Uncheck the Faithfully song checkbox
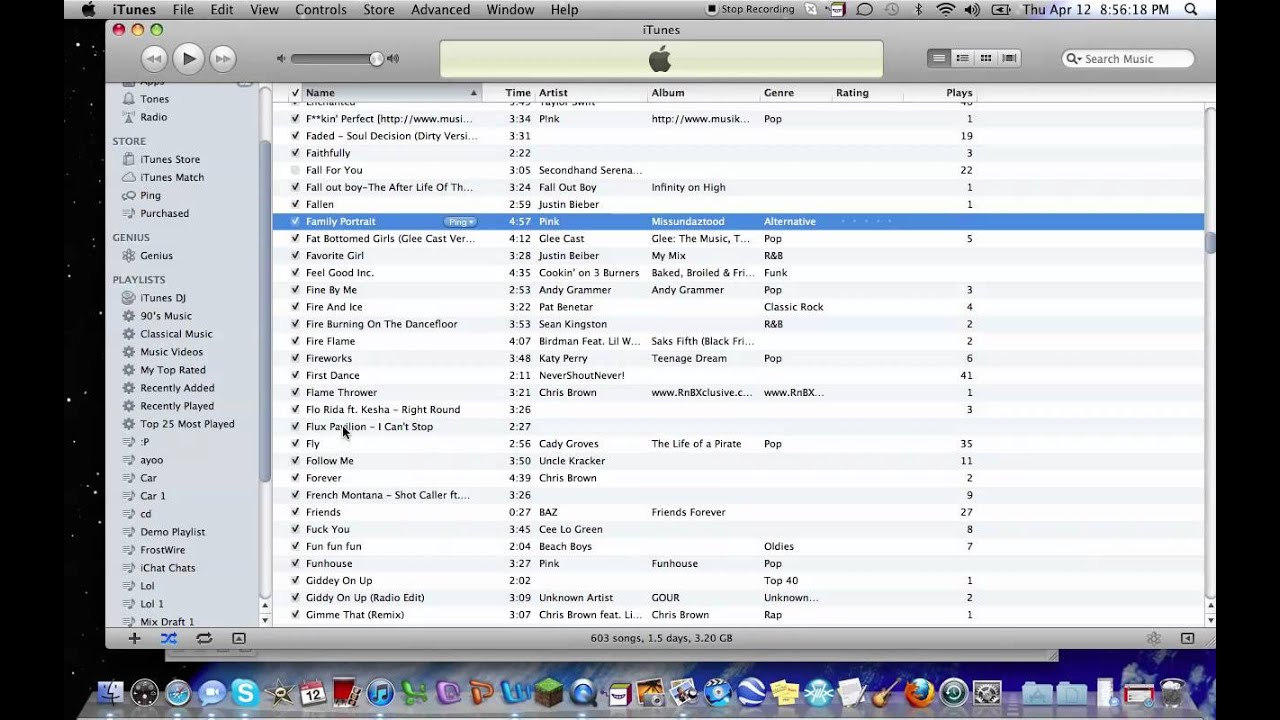This screenshot has width=1280, height=720. point(295,153)
